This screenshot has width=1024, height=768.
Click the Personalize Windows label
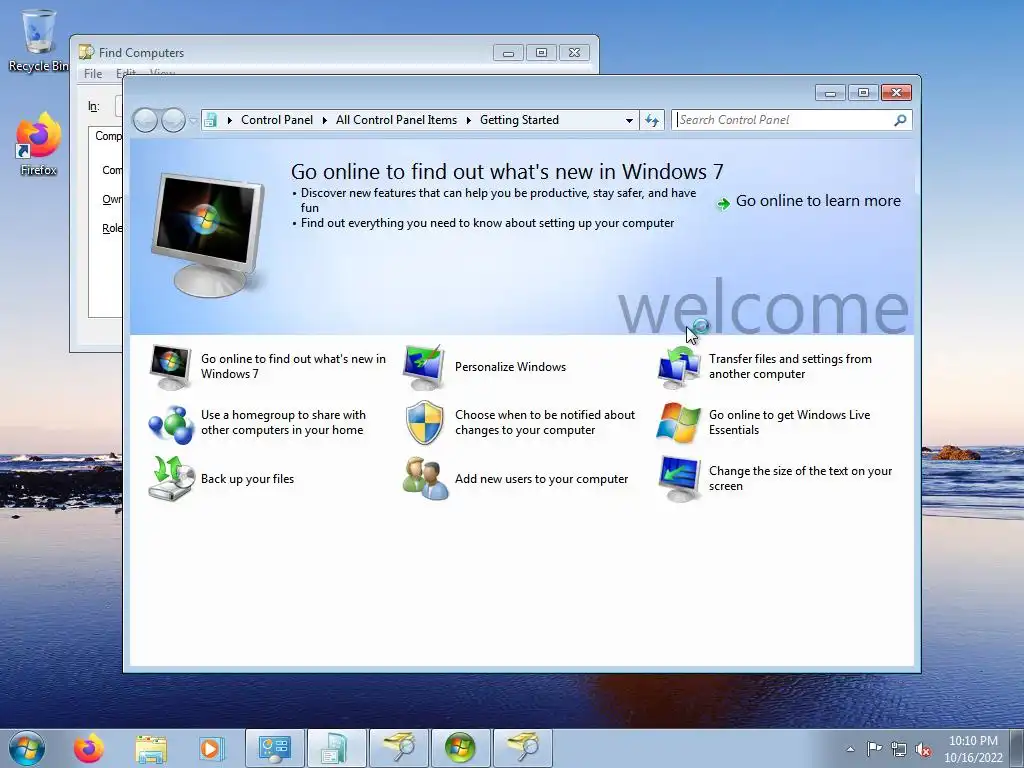coord(510,367)
